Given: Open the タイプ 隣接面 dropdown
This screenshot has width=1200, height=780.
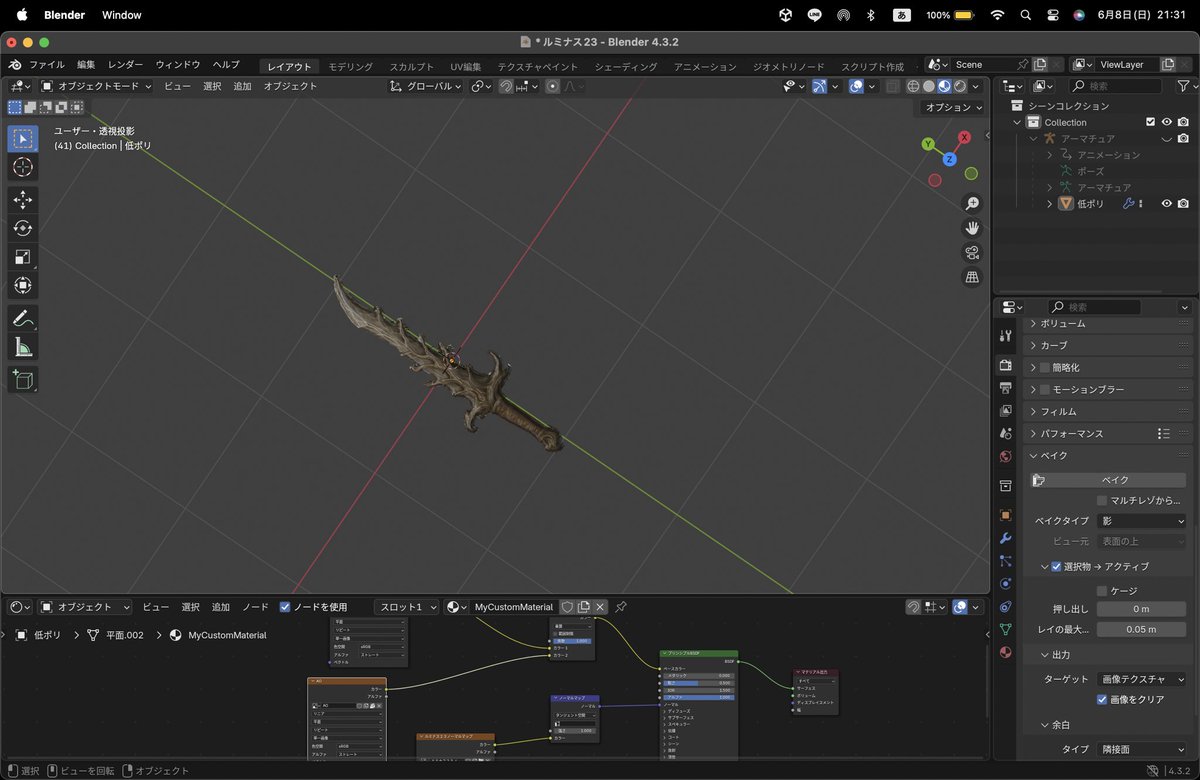Looking at the screenshot, I should 1141,749.
